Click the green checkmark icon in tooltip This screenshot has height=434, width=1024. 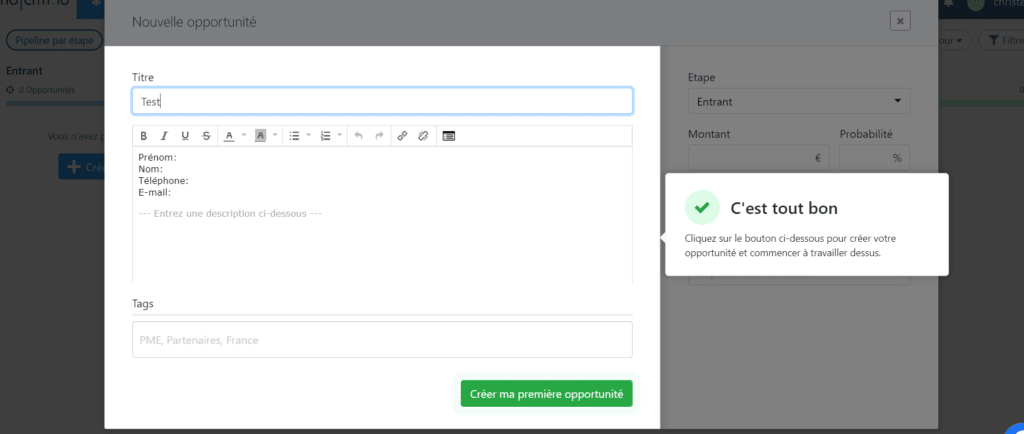(x=702, y=208)
